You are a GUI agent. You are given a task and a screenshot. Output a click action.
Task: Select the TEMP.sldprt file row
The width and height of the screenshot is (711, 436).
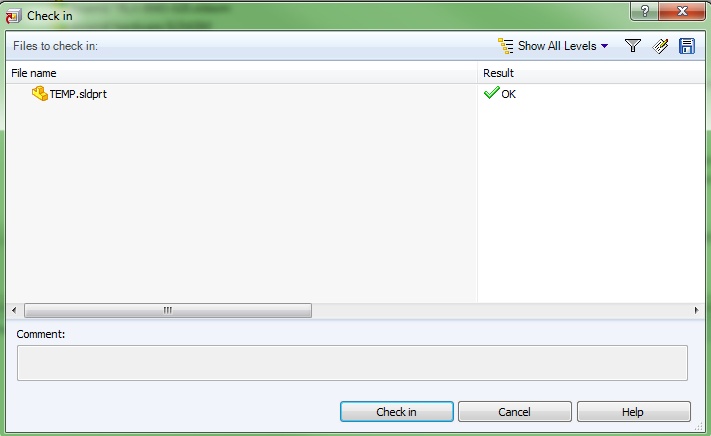point(356,94)
